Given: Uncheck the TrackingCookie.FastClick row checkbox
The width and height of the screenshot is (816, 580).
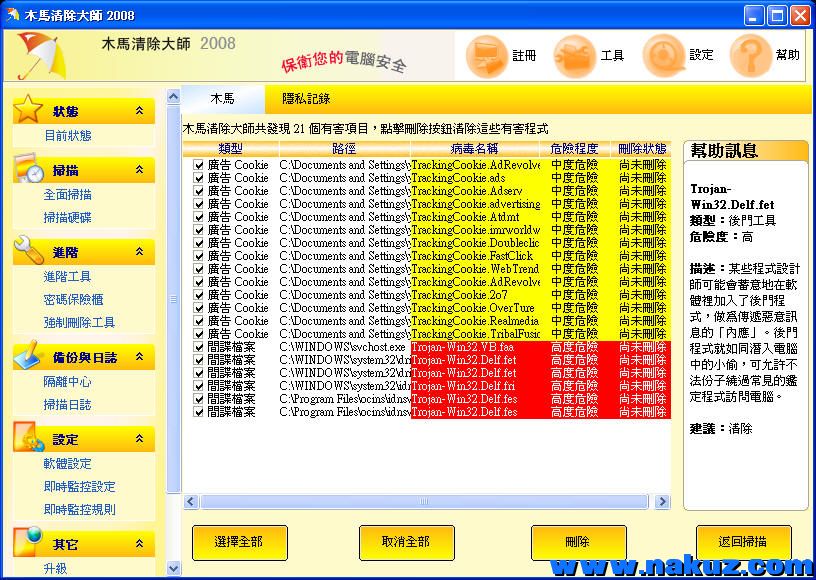Looking at the screenshot, I should click(x=199, y=256).
